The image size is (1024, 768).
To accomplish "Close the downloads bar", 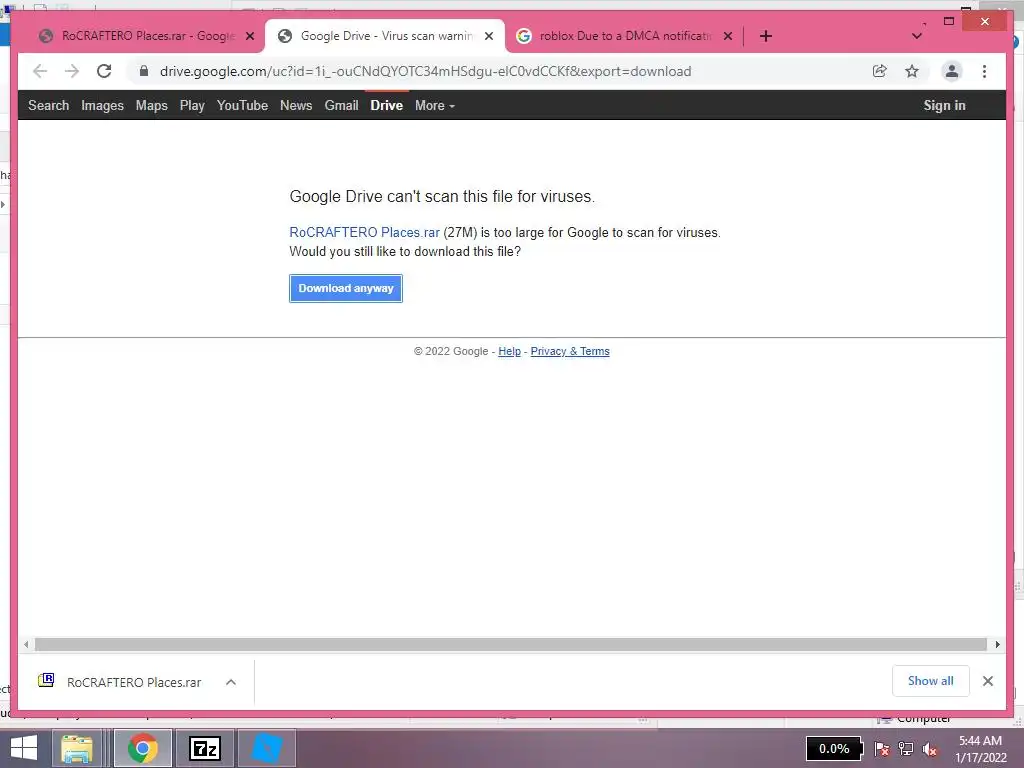I will pyautogui.click(x=988, y=681).
